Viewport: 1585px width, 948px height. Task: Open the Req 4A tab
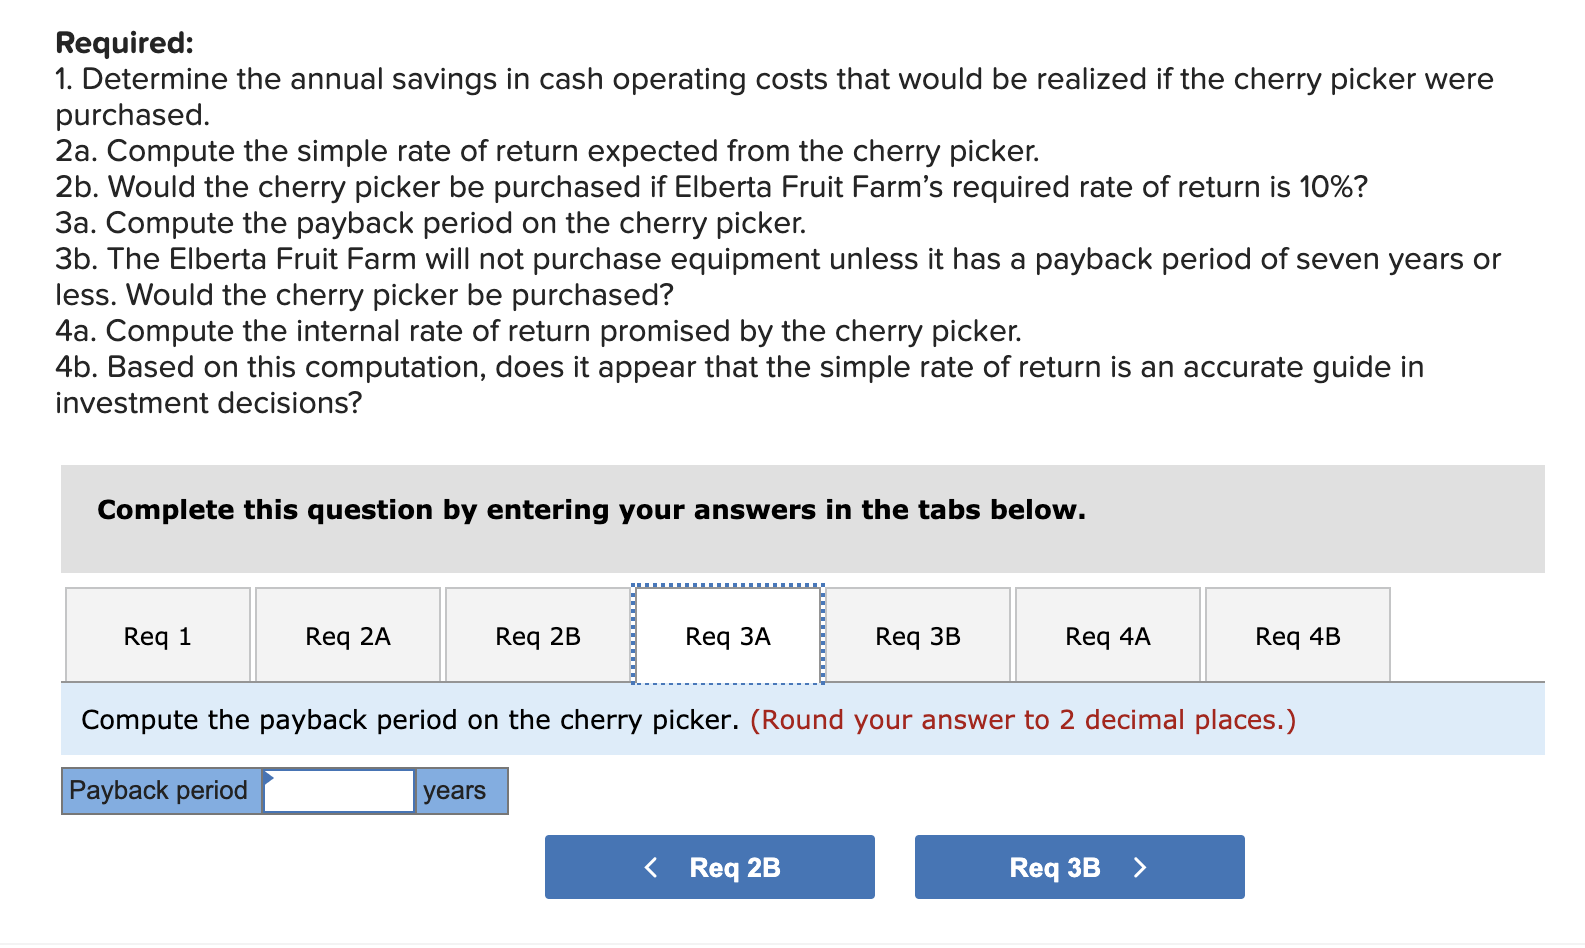click(x=1107, y=635)
